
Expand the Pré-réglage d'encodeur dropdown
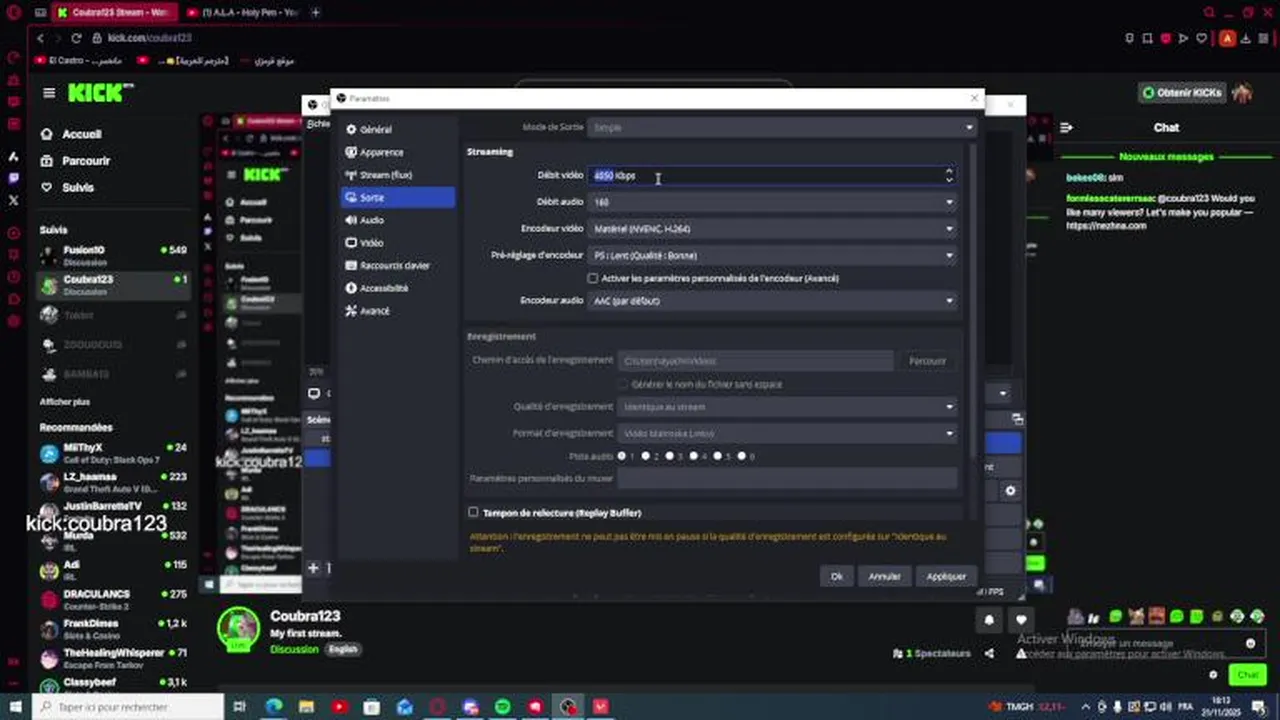[772, 255]
